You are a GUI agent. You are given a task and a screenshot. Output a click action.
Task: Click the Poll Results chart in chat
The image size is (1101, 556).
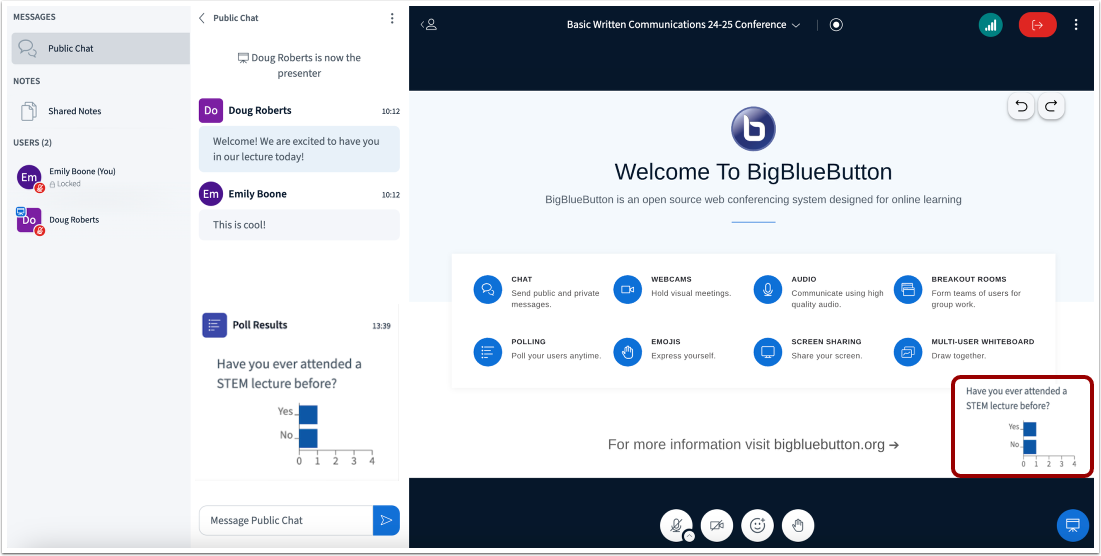tap(326, 435)
